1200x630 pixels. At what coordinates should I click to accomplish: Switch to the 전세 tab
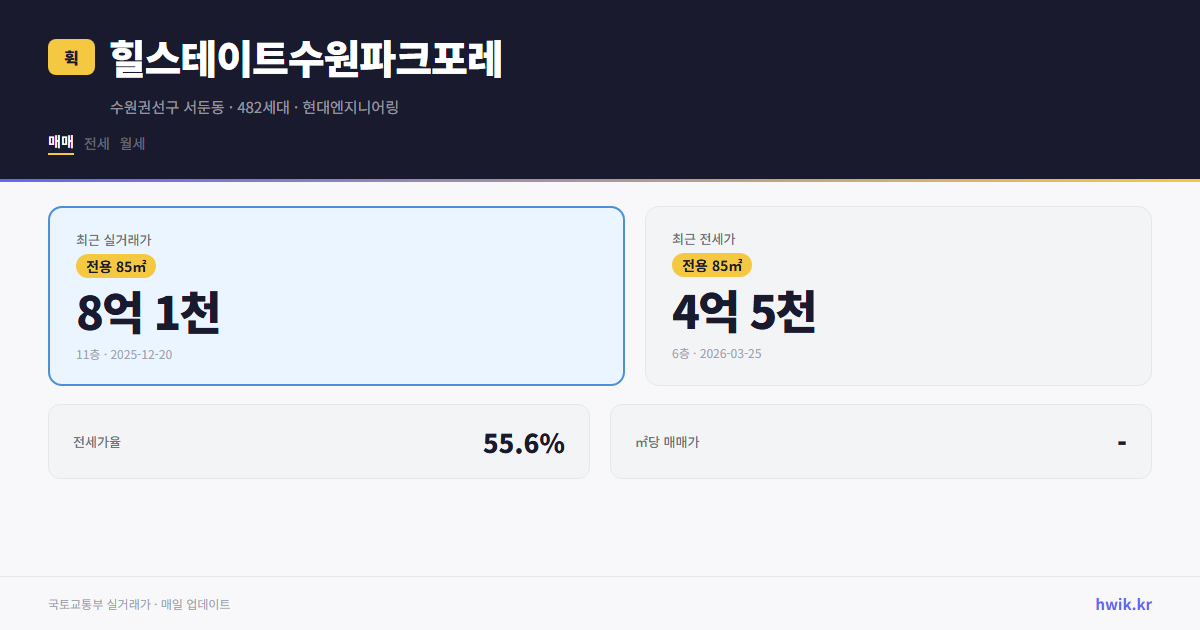[x=94, y=143]
